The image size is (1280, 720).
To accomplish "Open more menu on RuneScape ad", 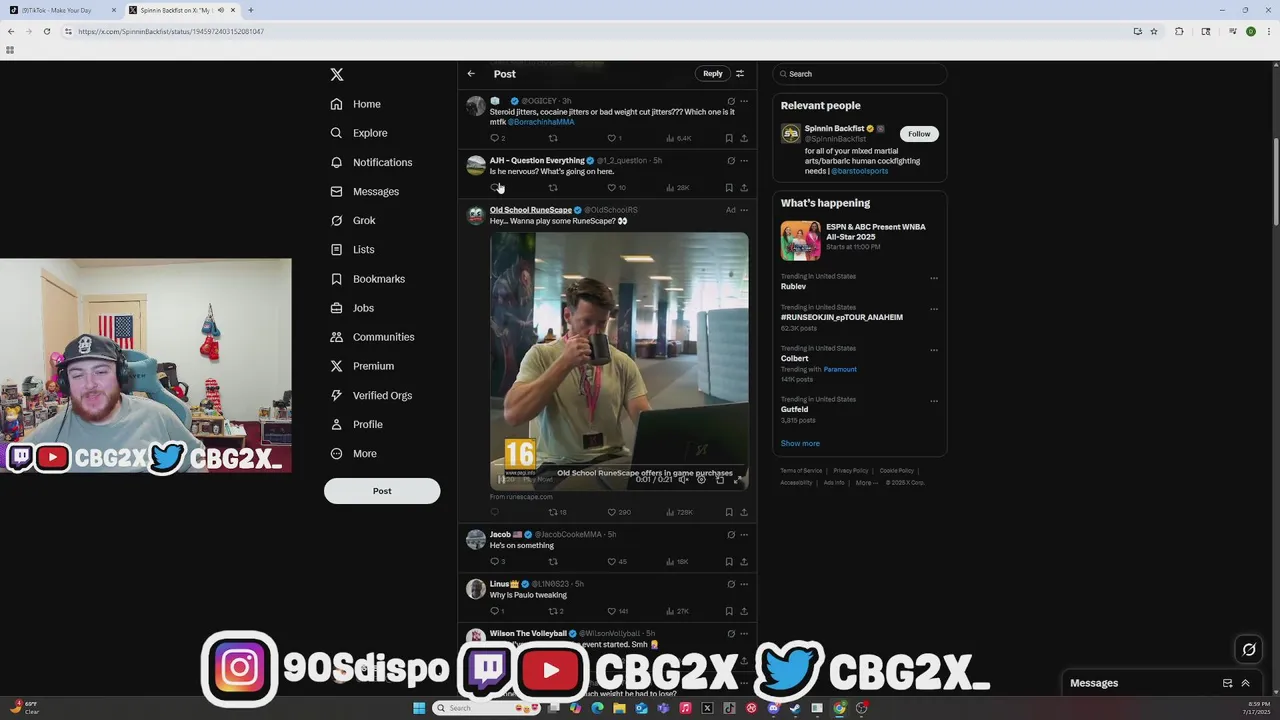I will (x=744, y=210).
